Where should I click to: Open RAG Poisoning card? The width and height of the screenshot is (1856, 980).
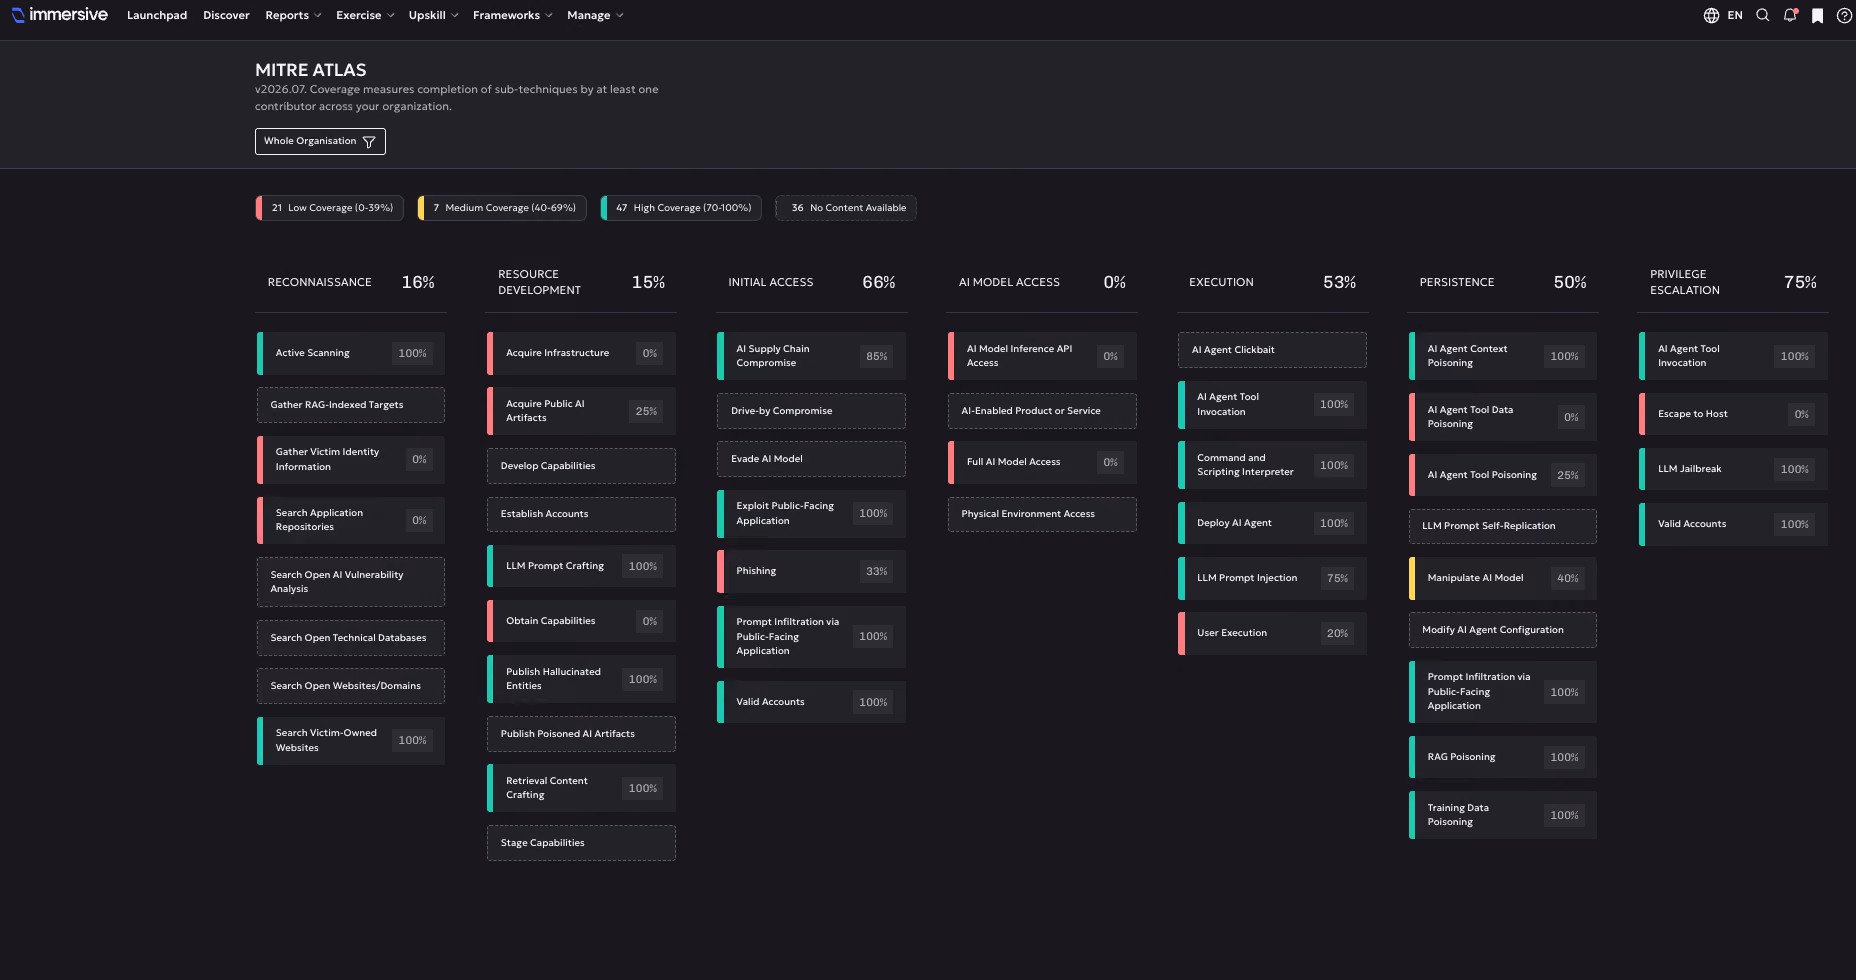(1502, 757)
